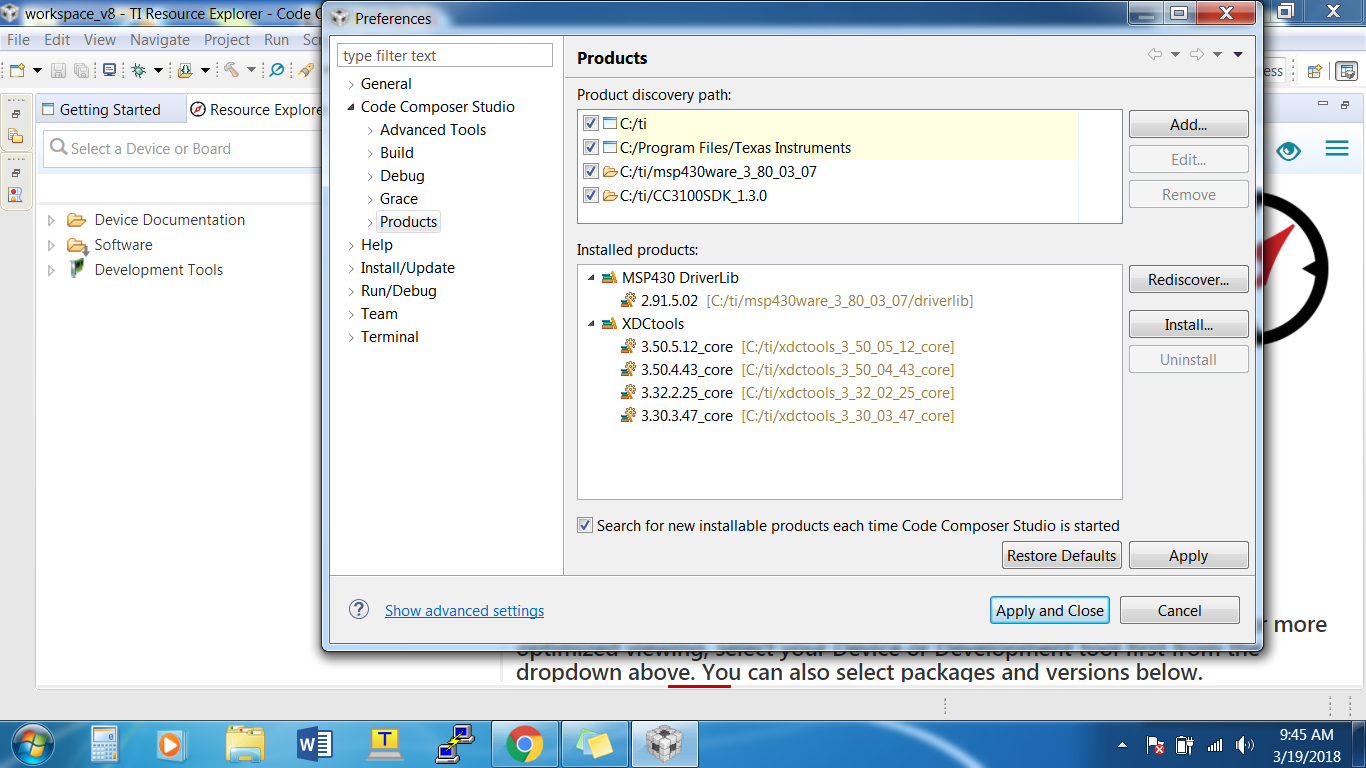Click the red-and-blue view icon in the left trim bar
This screenshot has height=768, width=1366.
[15, 195]
